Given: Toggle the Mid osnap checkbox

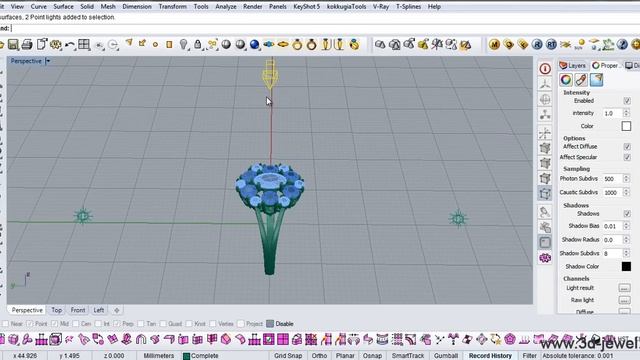Looking at the screenshot, I should (54, 324).
